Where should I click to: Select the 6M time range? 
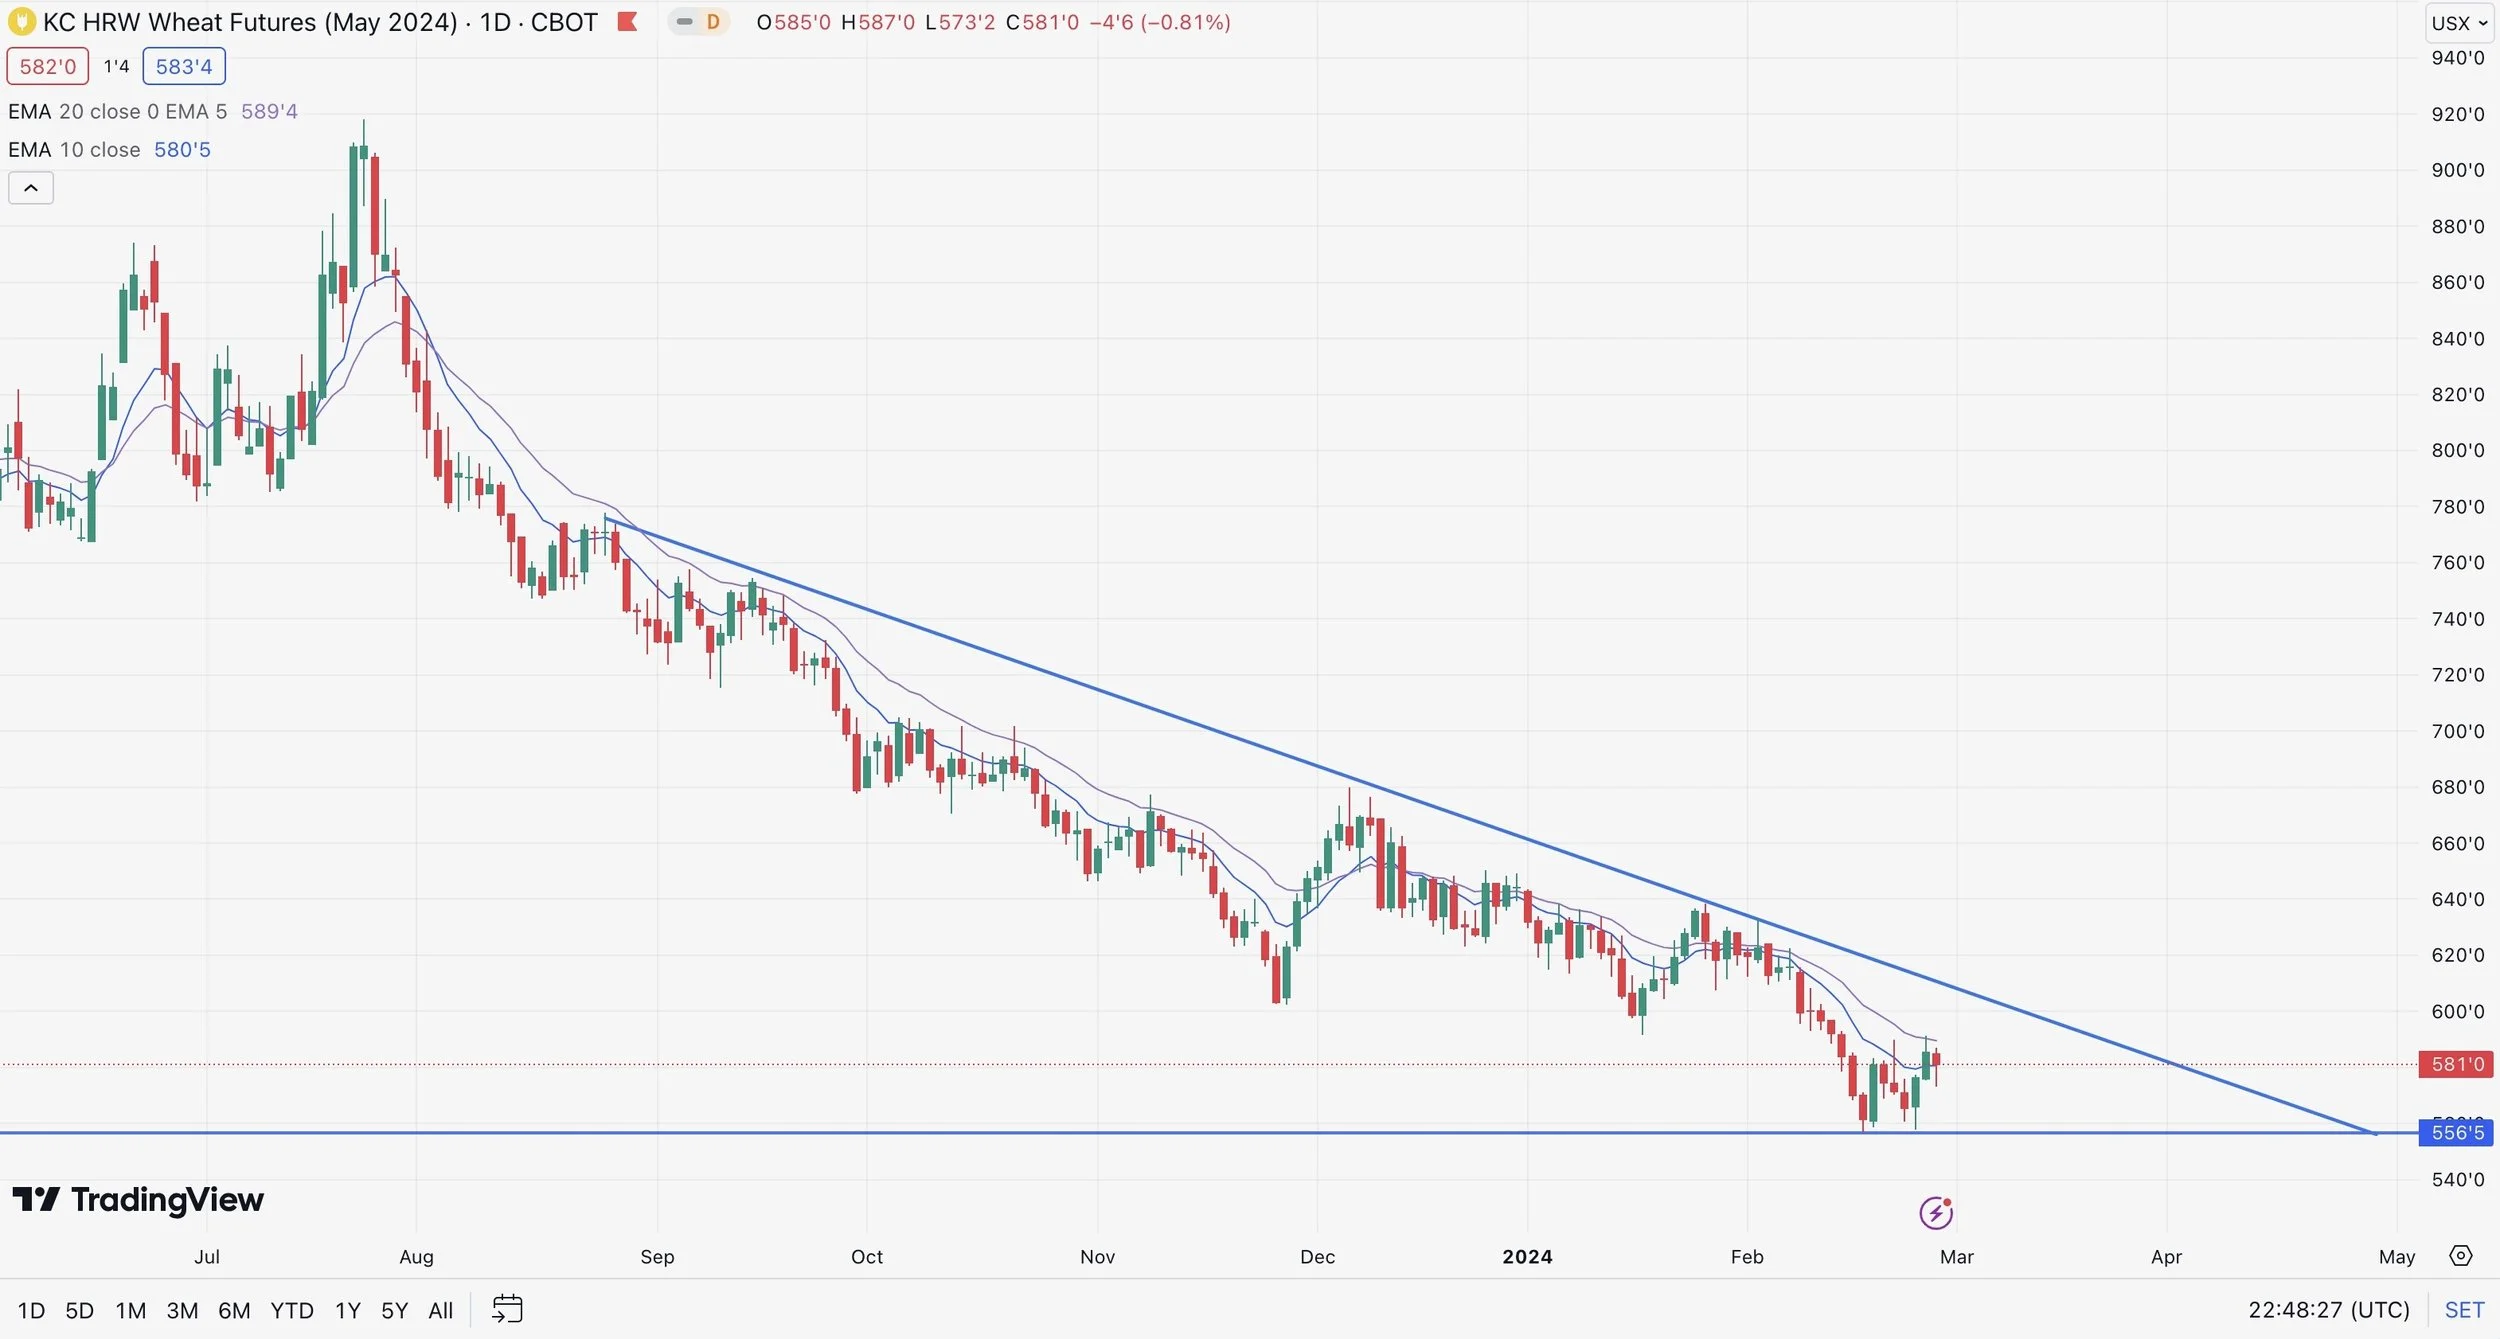click(x=234, y=1310)
